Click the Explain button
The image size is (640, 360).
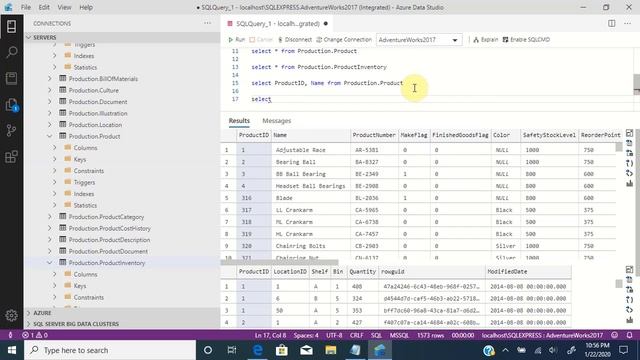pyautogui.click(x=486, y=40)
